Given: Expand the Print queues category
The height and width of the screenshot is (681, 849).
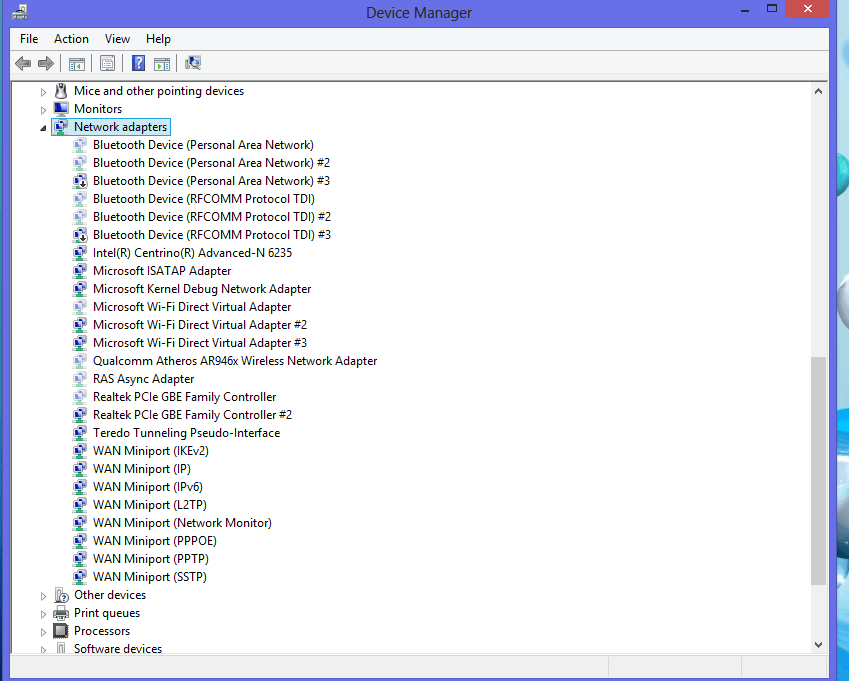Looking at the screenshot, I should 43,614.
